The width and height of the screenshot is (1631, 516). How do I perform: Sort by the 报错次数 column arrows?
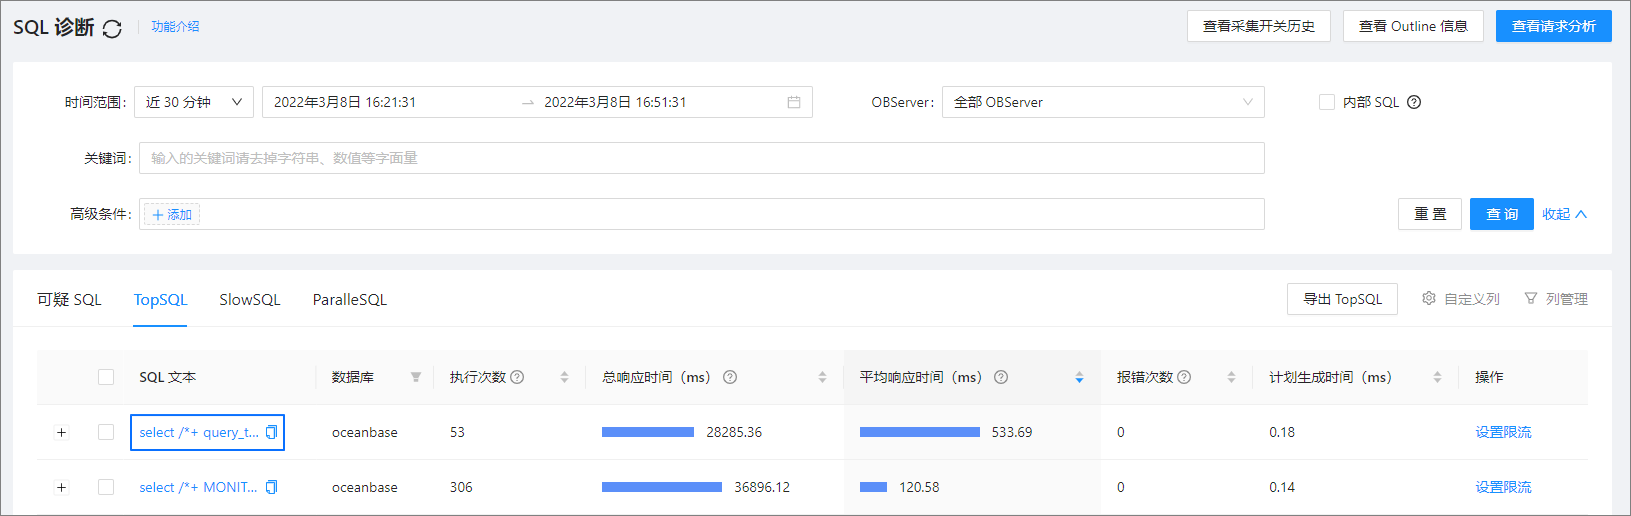point(1231,377)
